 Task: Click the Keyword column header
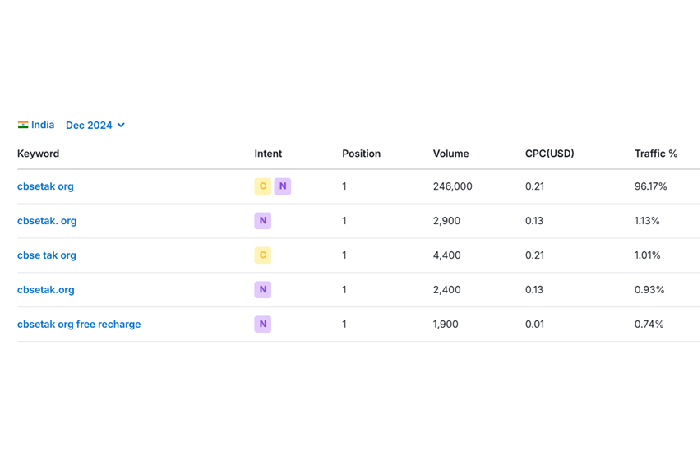(x=38, y=154)
